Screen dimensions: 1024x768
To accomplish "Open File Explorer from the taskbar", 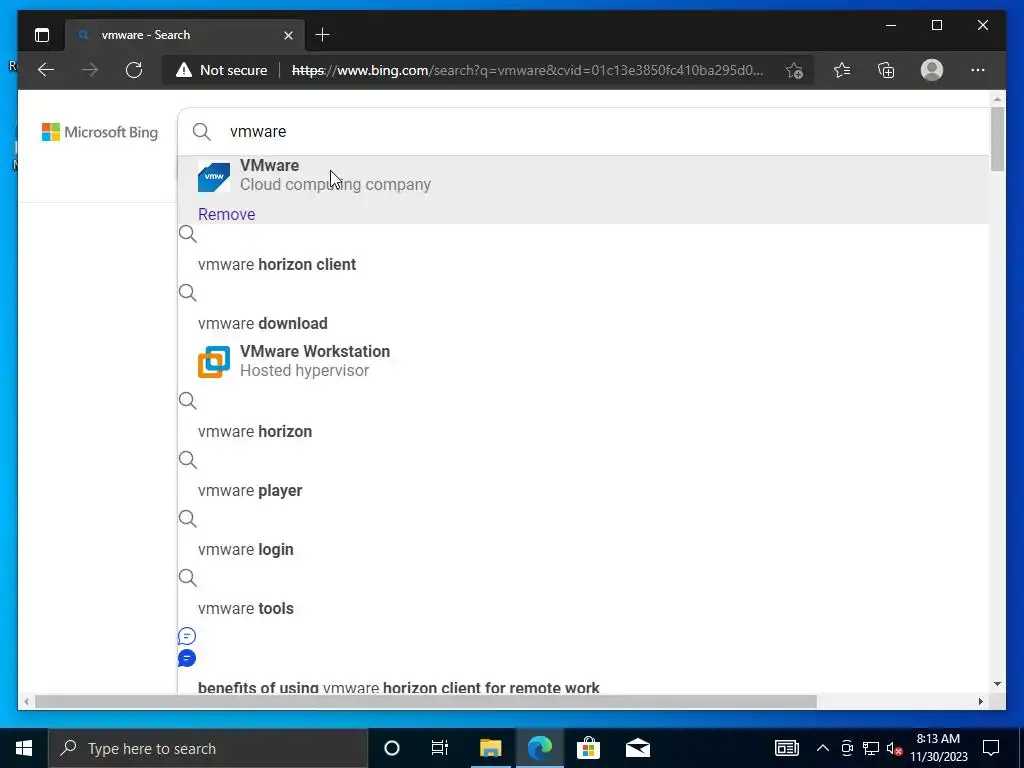I will tap(490, 748).
